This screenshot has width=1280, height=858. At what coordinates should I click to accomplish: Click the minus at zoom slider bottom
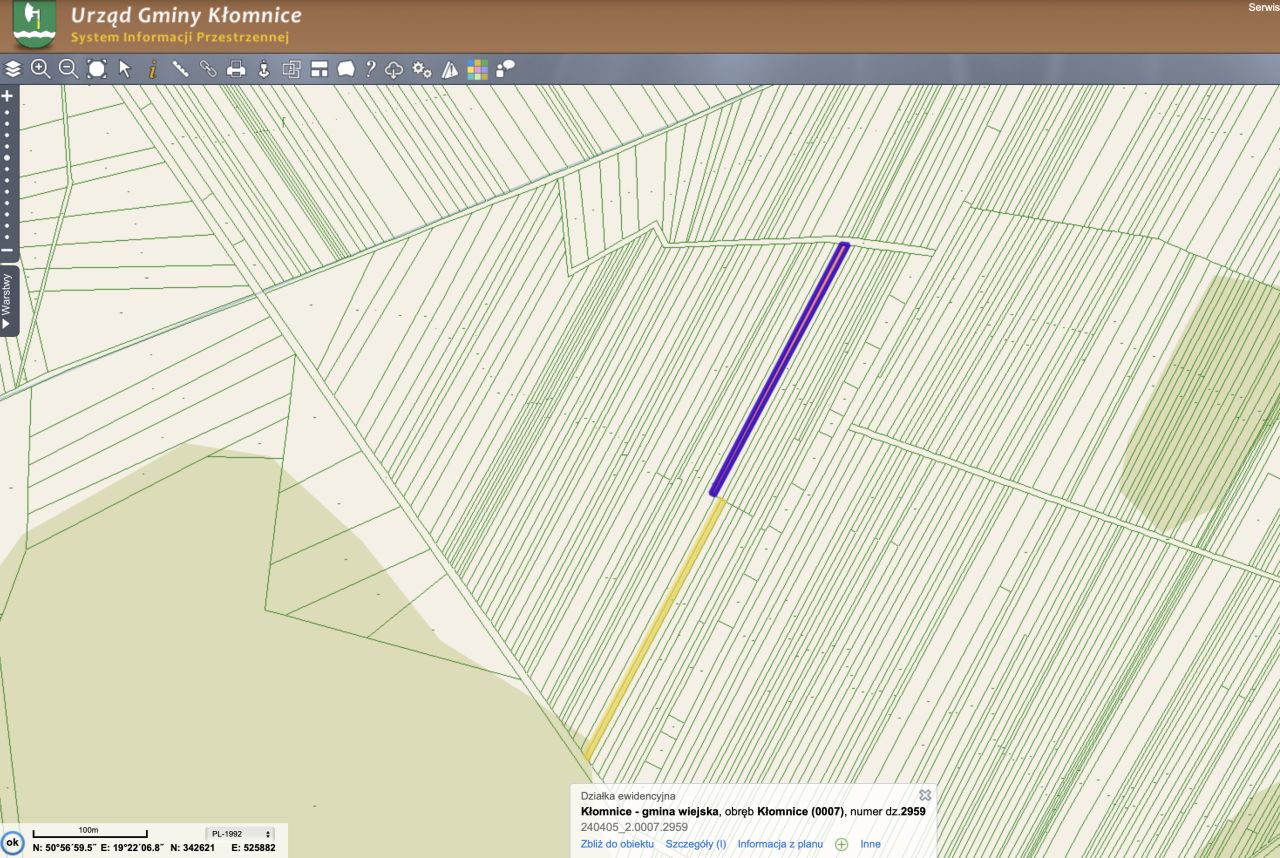[x=7, y=250]
